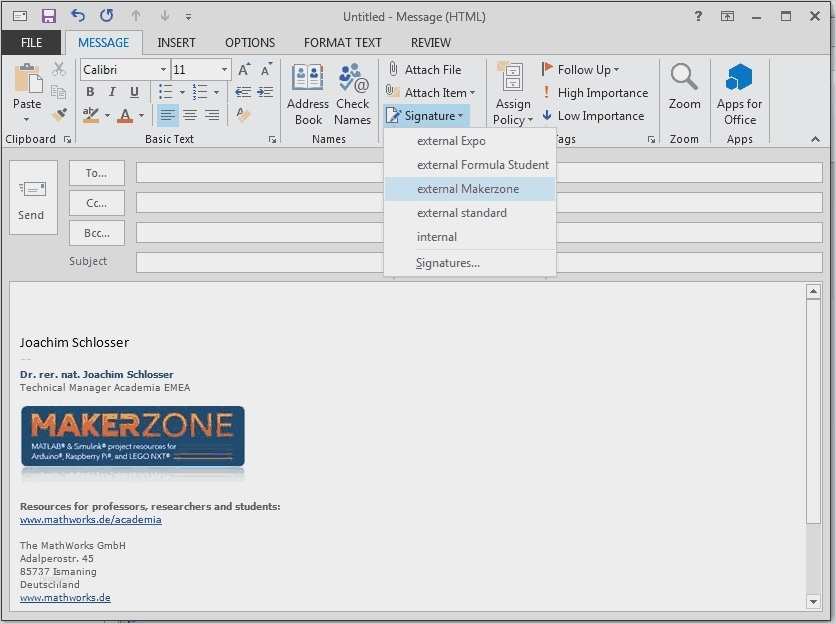Click the Format Painter icon
The image size is (836, 624).
pos(58,114)
